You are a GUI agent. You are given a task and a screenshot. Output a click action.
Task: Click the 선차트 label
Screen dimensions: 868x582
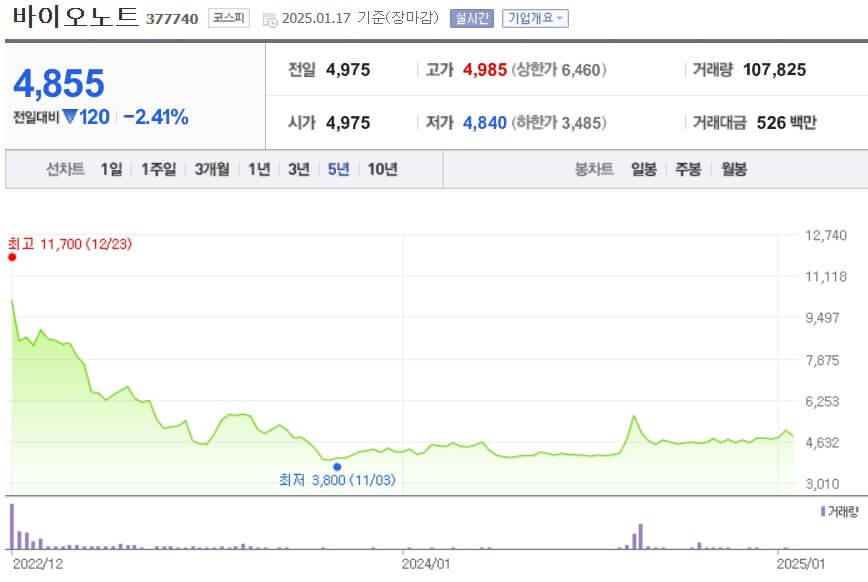[x=65, y=169]
